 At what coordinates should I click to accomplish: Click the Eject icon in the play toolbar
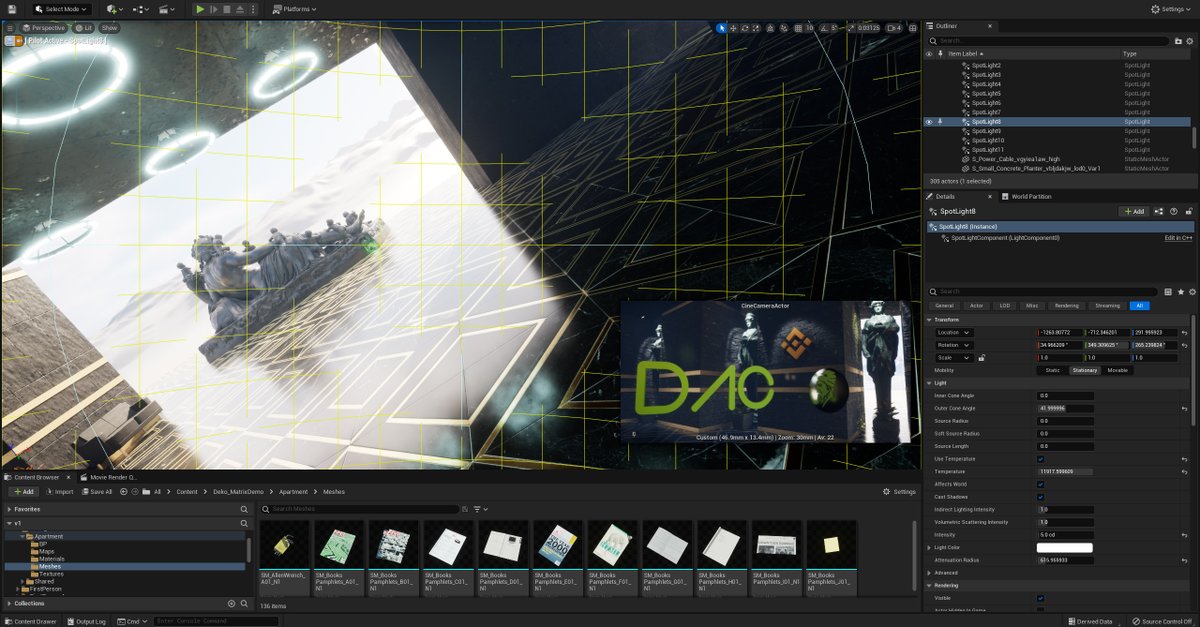240,9
